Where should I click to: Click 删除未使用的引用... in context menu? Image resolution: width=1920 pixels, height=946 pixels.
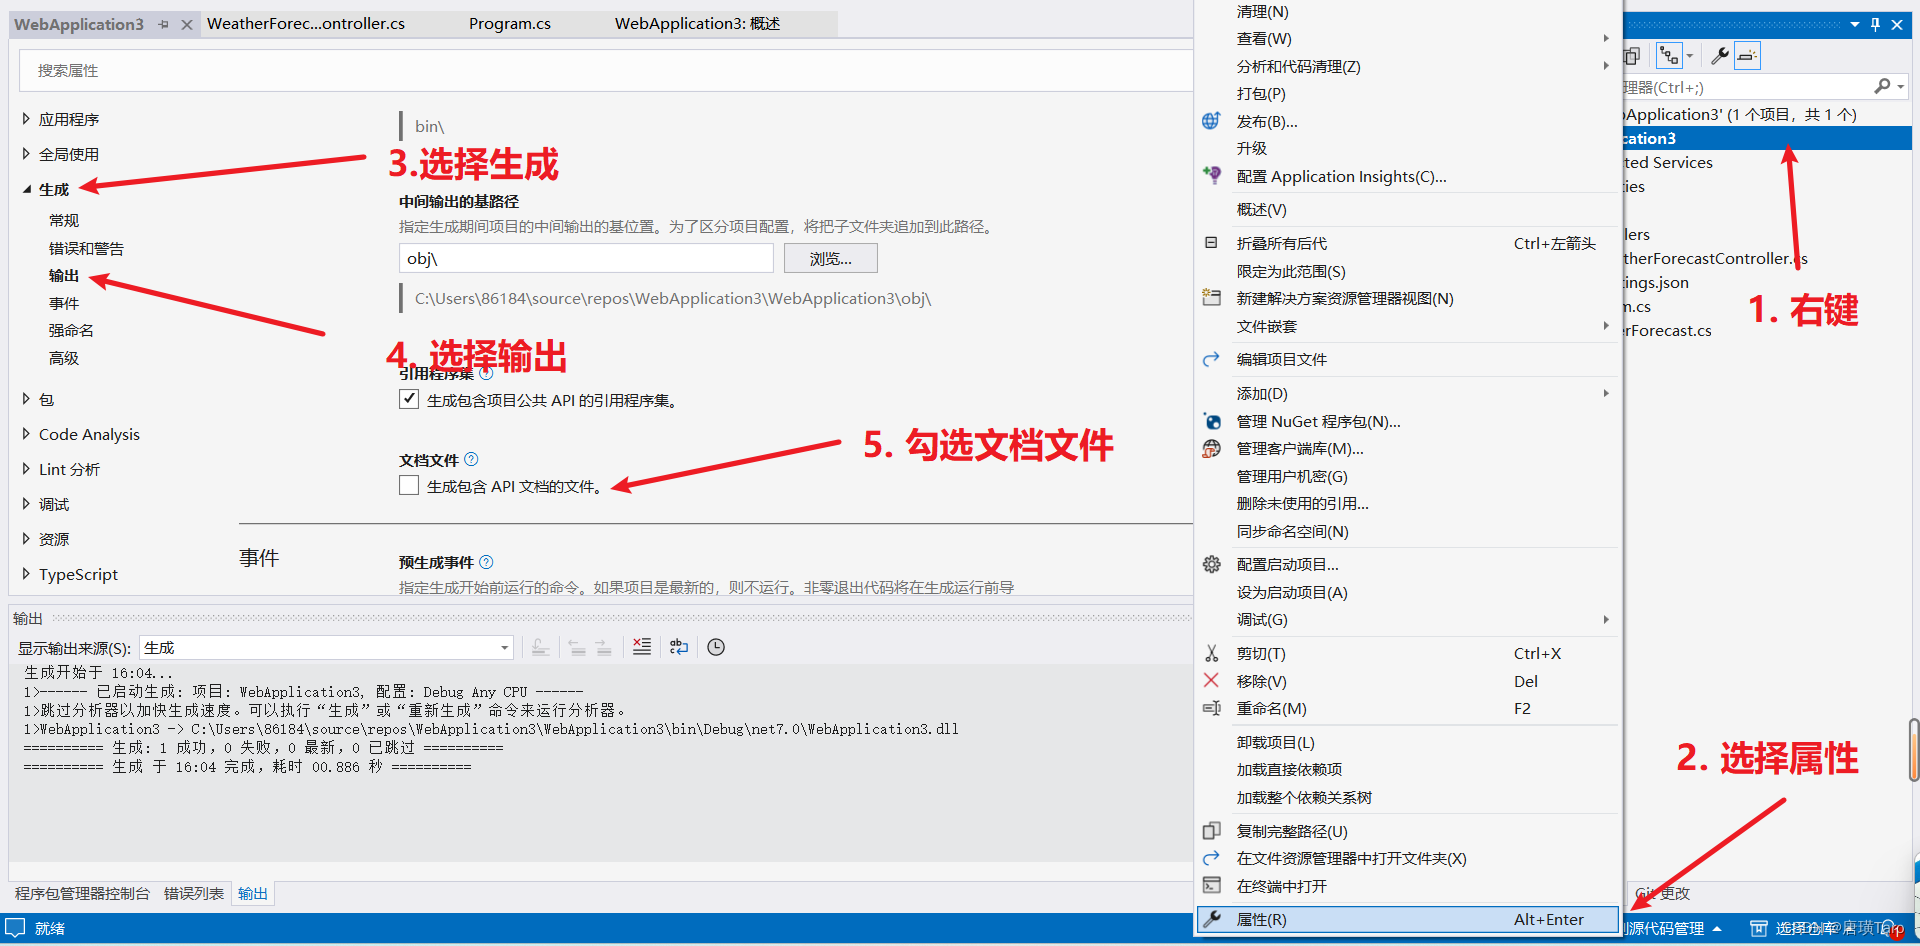1407,503
